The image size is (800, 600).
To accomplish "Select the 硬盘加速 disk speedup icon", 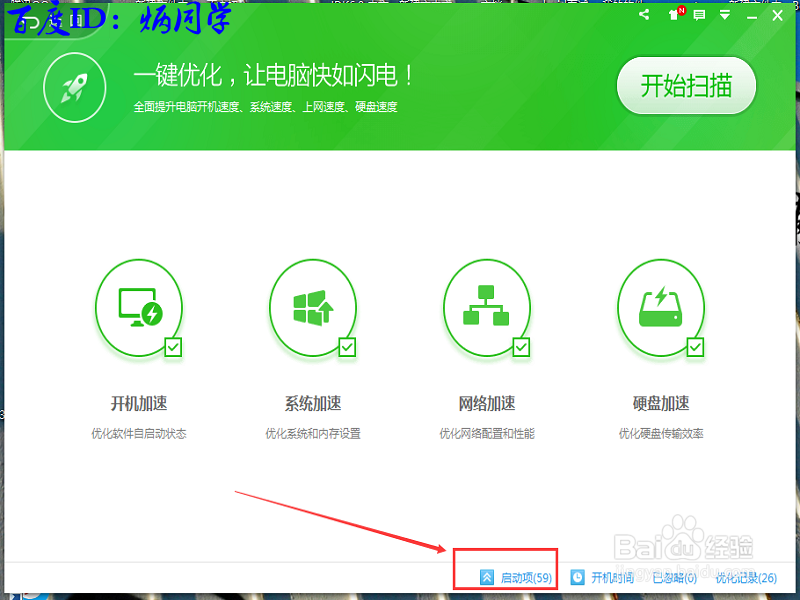I will pyautogui.click(x=661, y=307).
